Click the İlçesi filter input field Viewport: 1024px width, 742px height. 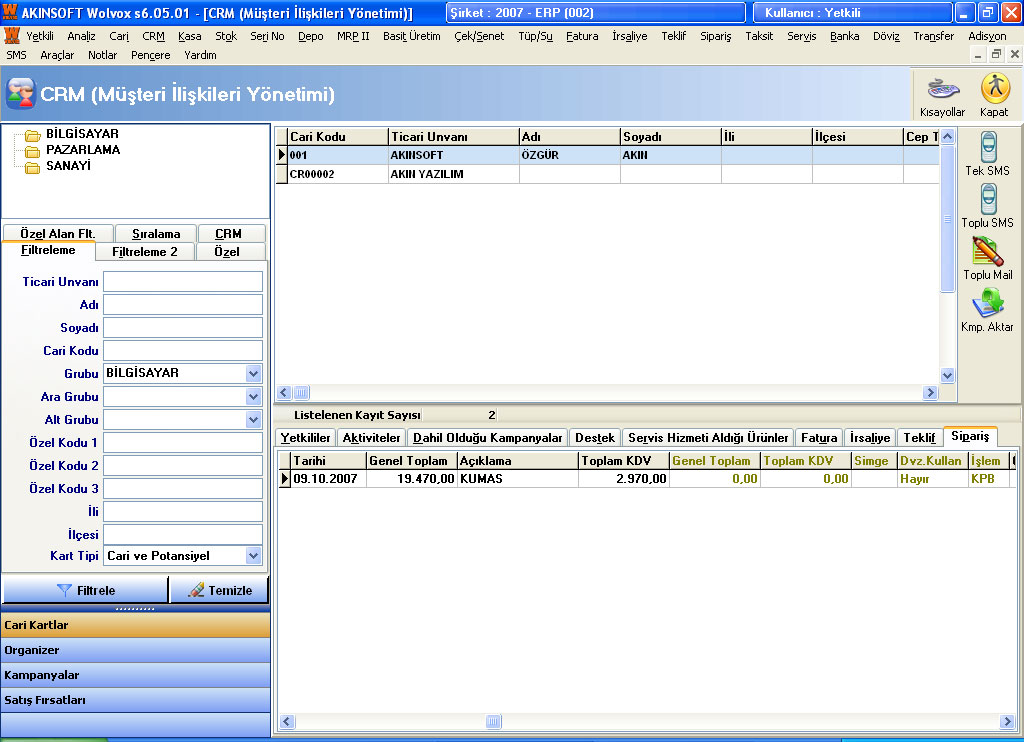[x=183, y=534]
